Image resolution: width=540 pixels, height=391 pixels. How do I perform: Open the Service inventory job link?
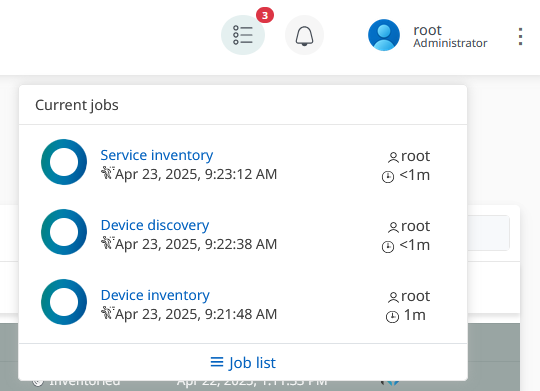[157, 155]
